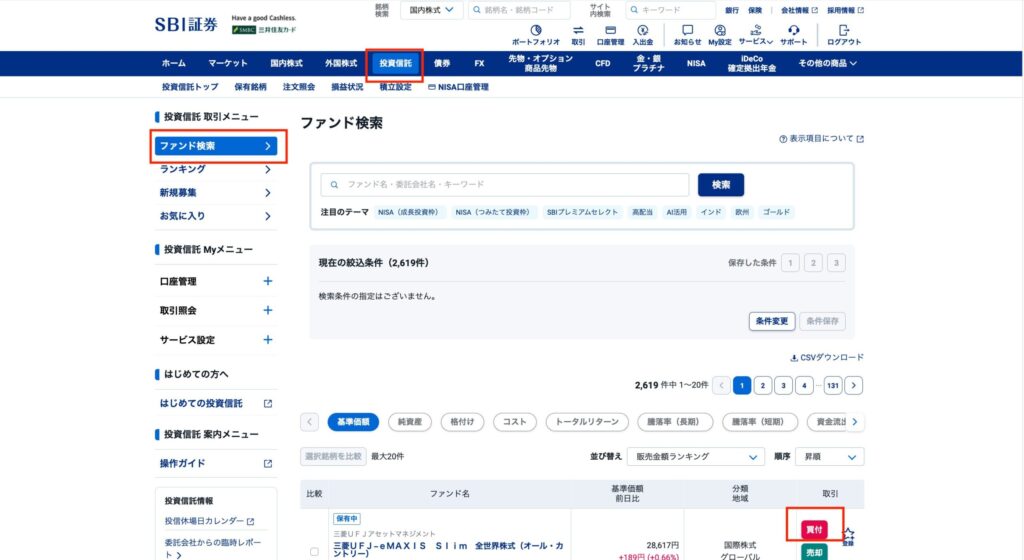The width and height of the screenshot is (1024, 560).
Task: Download the CSV with CSVダウンロード
Action: coord(827,358)
